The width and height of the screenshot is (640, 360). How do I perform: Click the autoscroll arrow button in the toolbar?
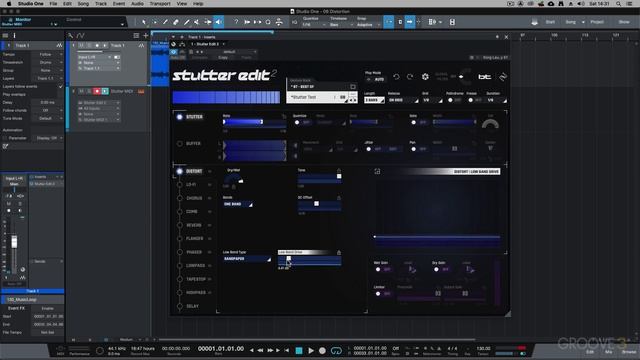(x=410, y=22)
